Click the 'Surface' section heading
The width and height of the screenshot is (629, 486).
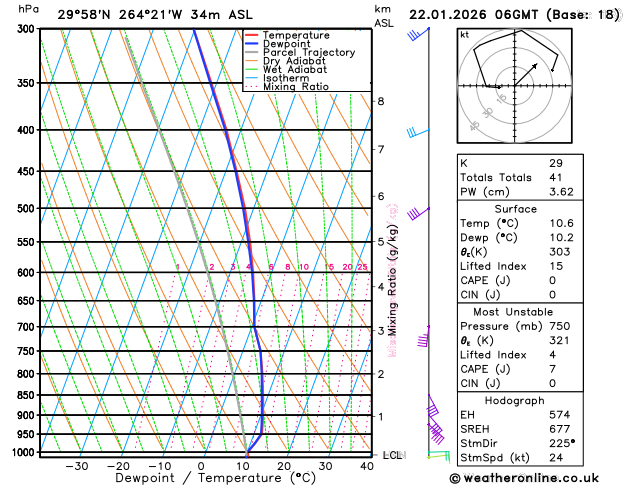coord(515,209)
